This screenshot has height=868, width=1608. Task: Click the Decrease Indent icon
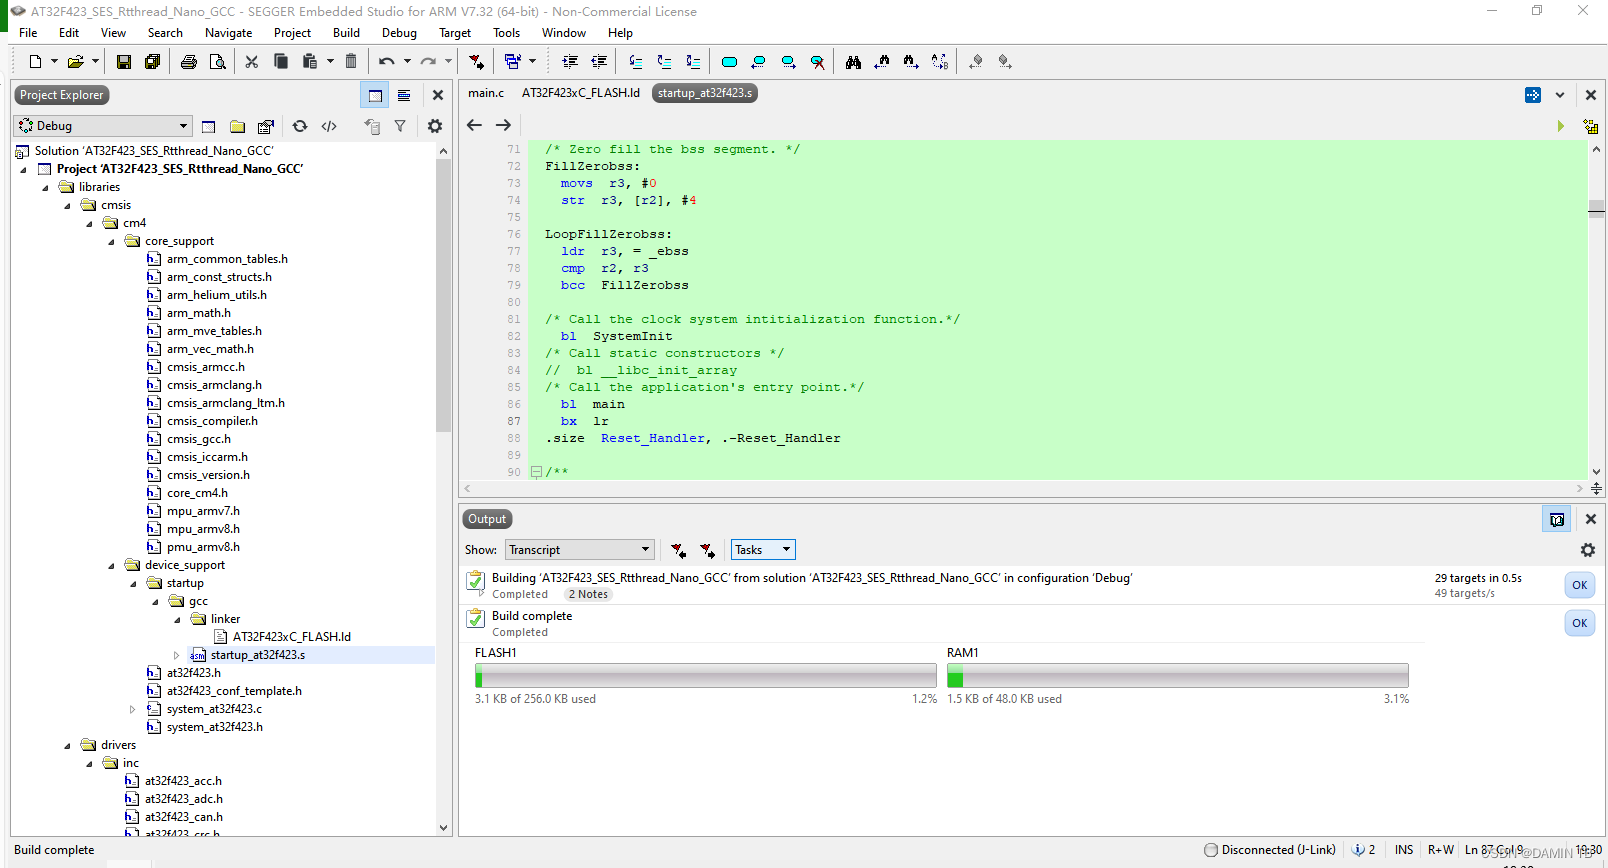coord(599,62)
